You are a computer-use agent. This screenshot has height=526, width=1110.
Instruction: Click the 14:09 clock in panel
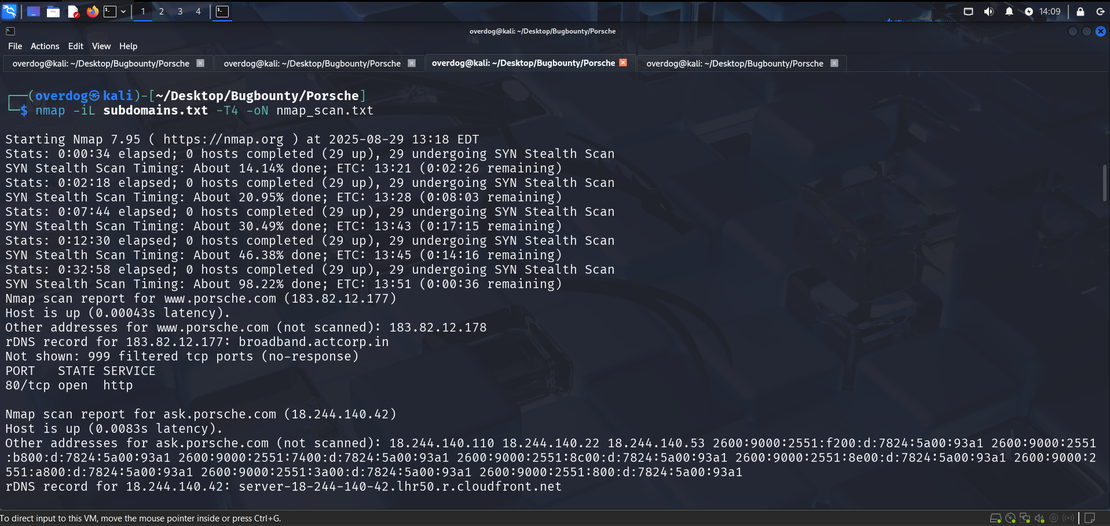coord(1049,11)
